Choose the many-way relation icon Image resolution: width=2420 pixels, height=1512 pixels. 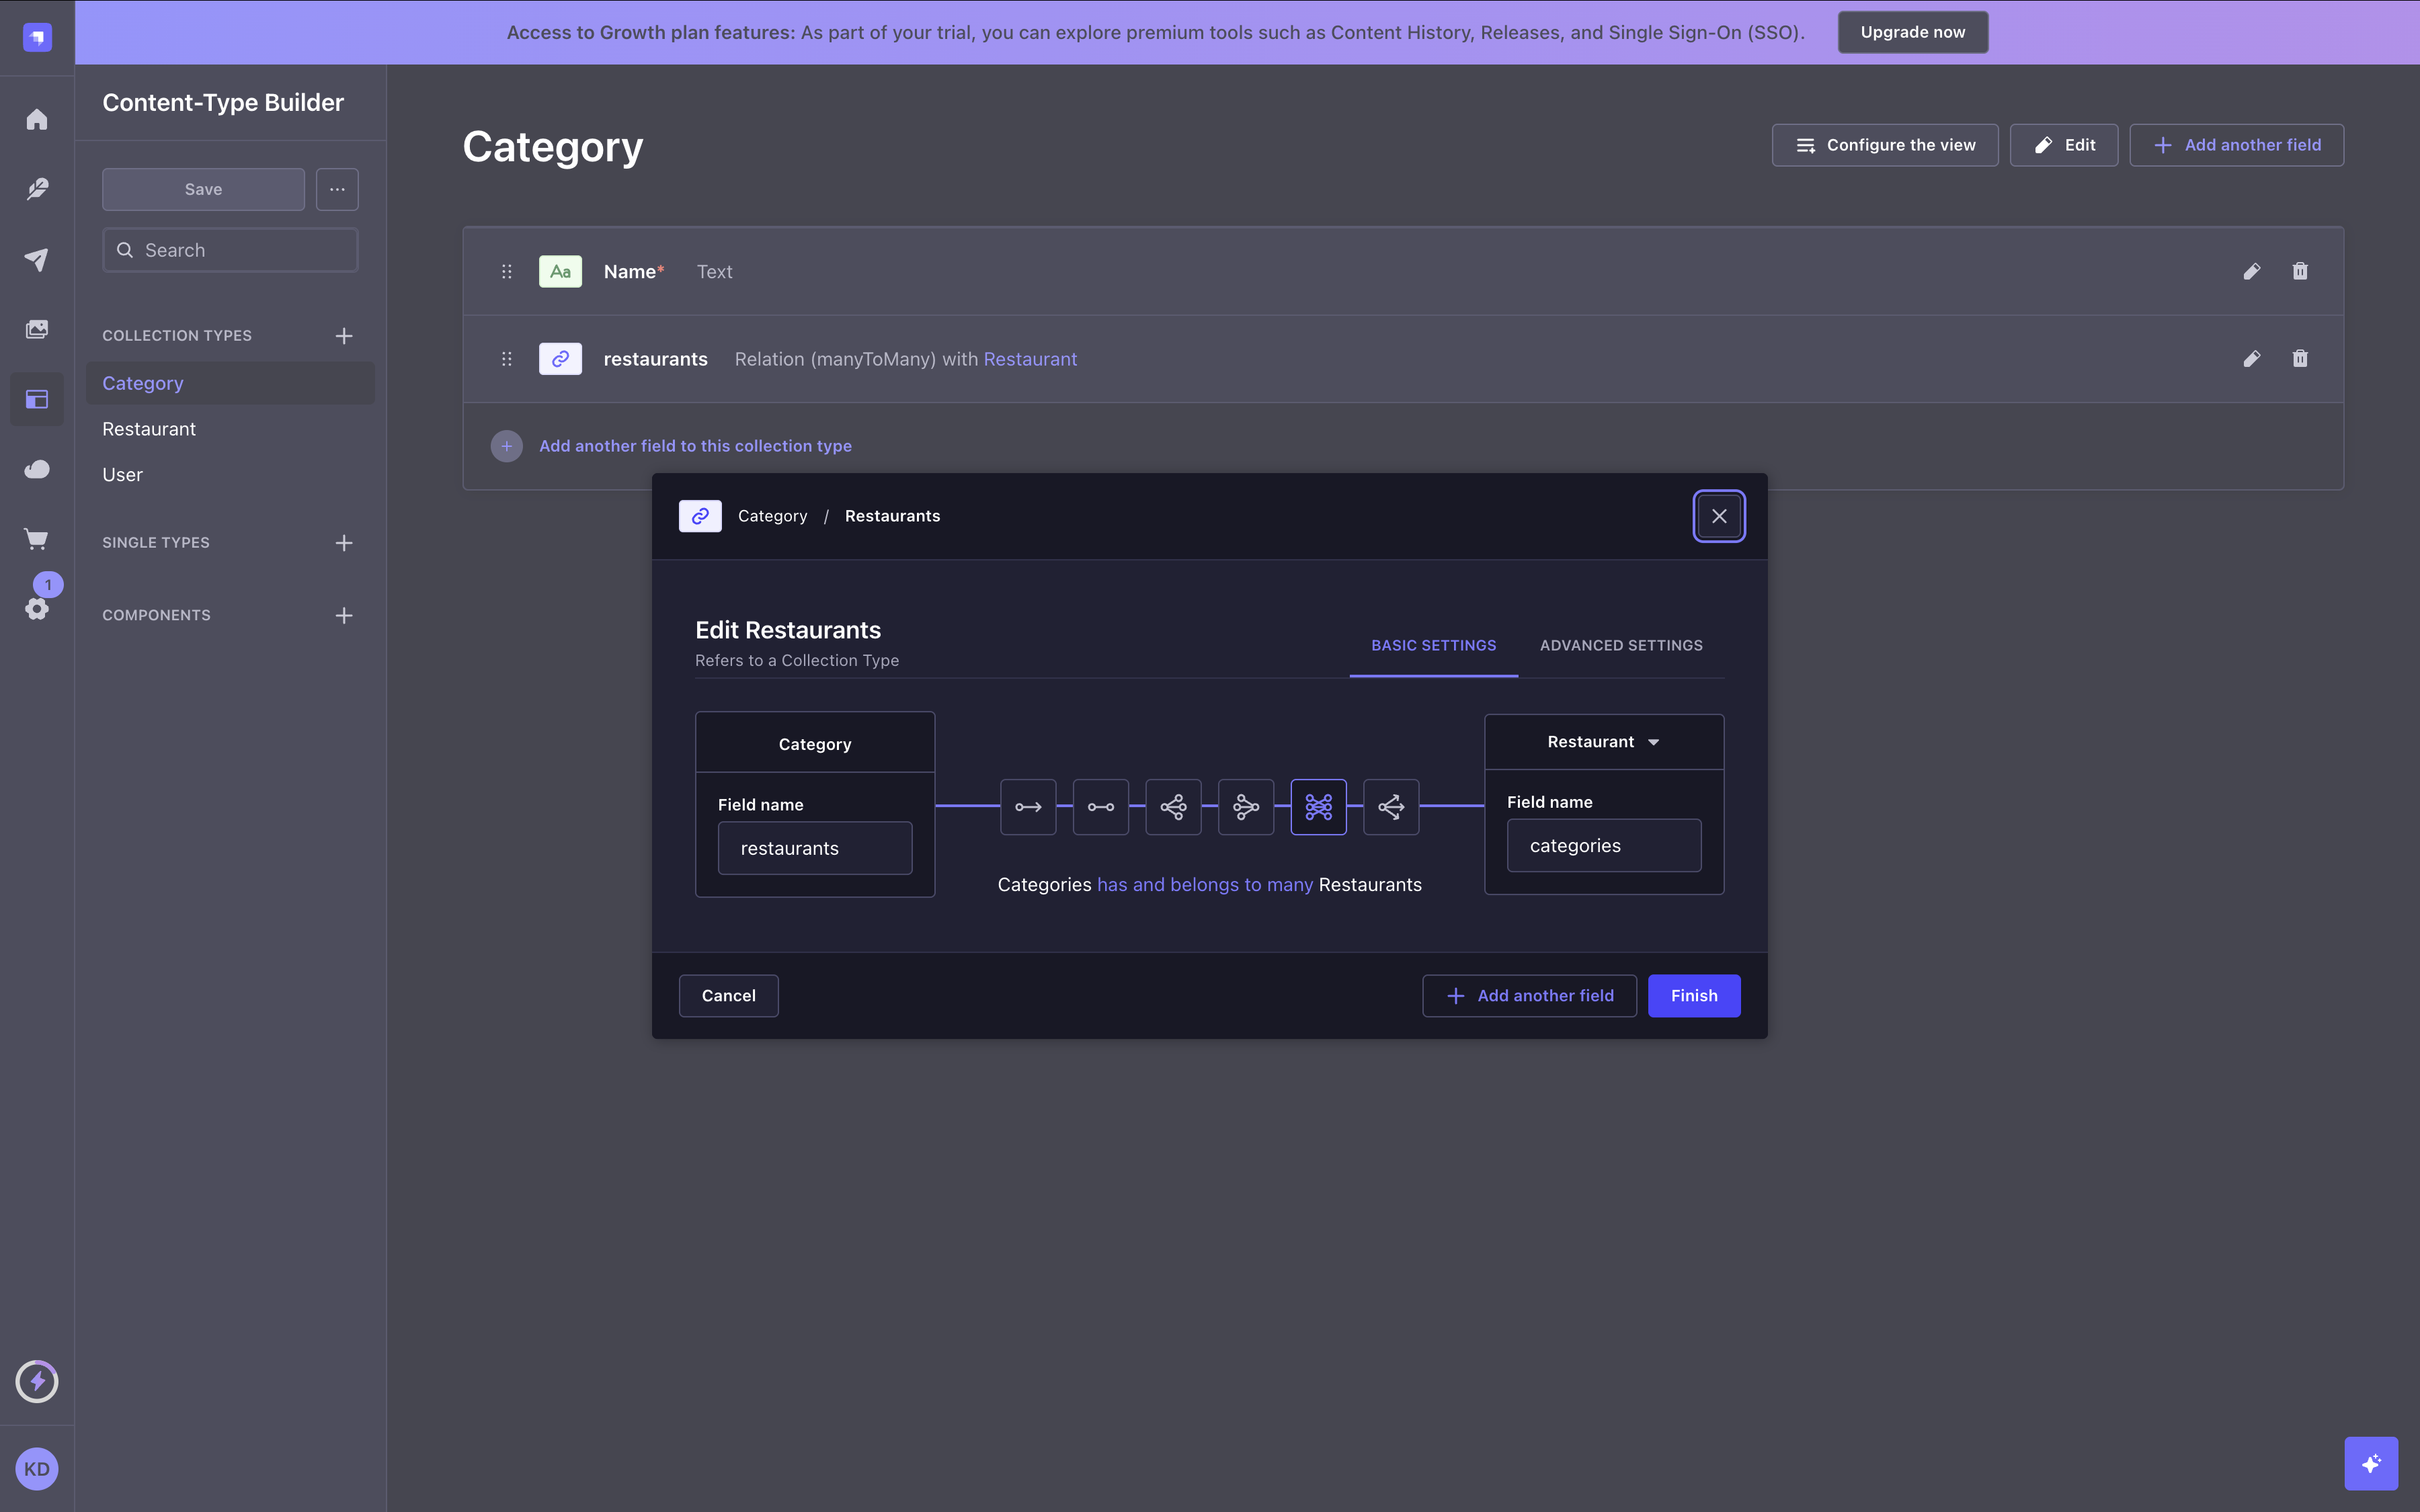[1391, 807]
